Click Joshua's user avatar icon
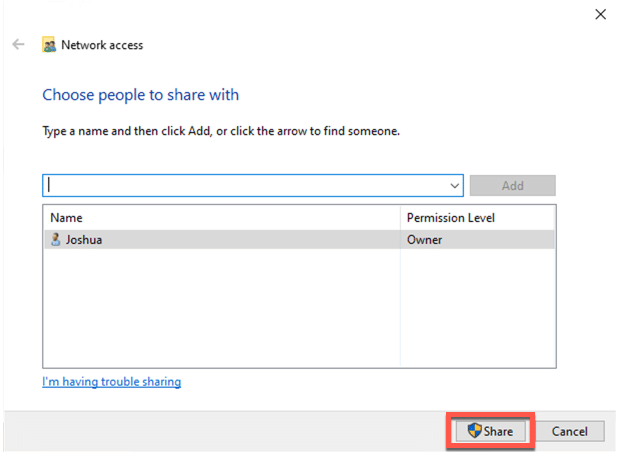This screenshot has width=621, height=457. click(x=56, y=240)
